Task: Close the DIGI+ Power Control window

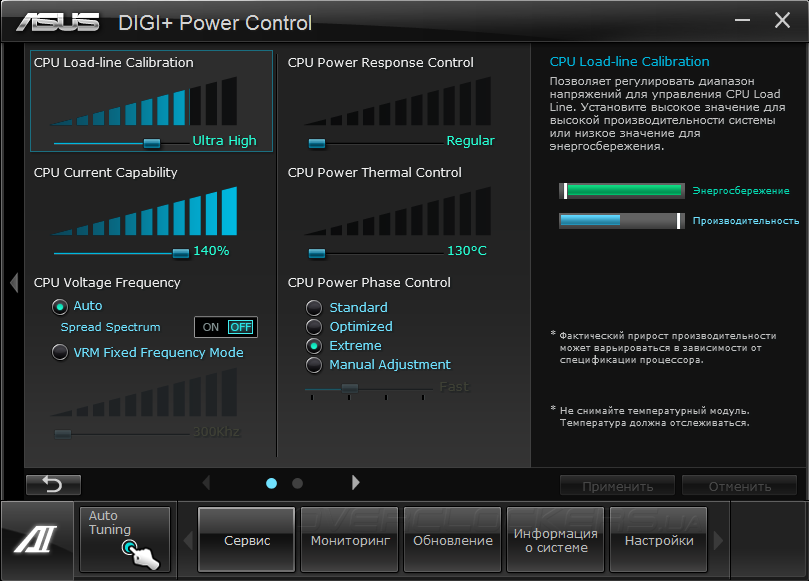Action: [x=782, y=20]
